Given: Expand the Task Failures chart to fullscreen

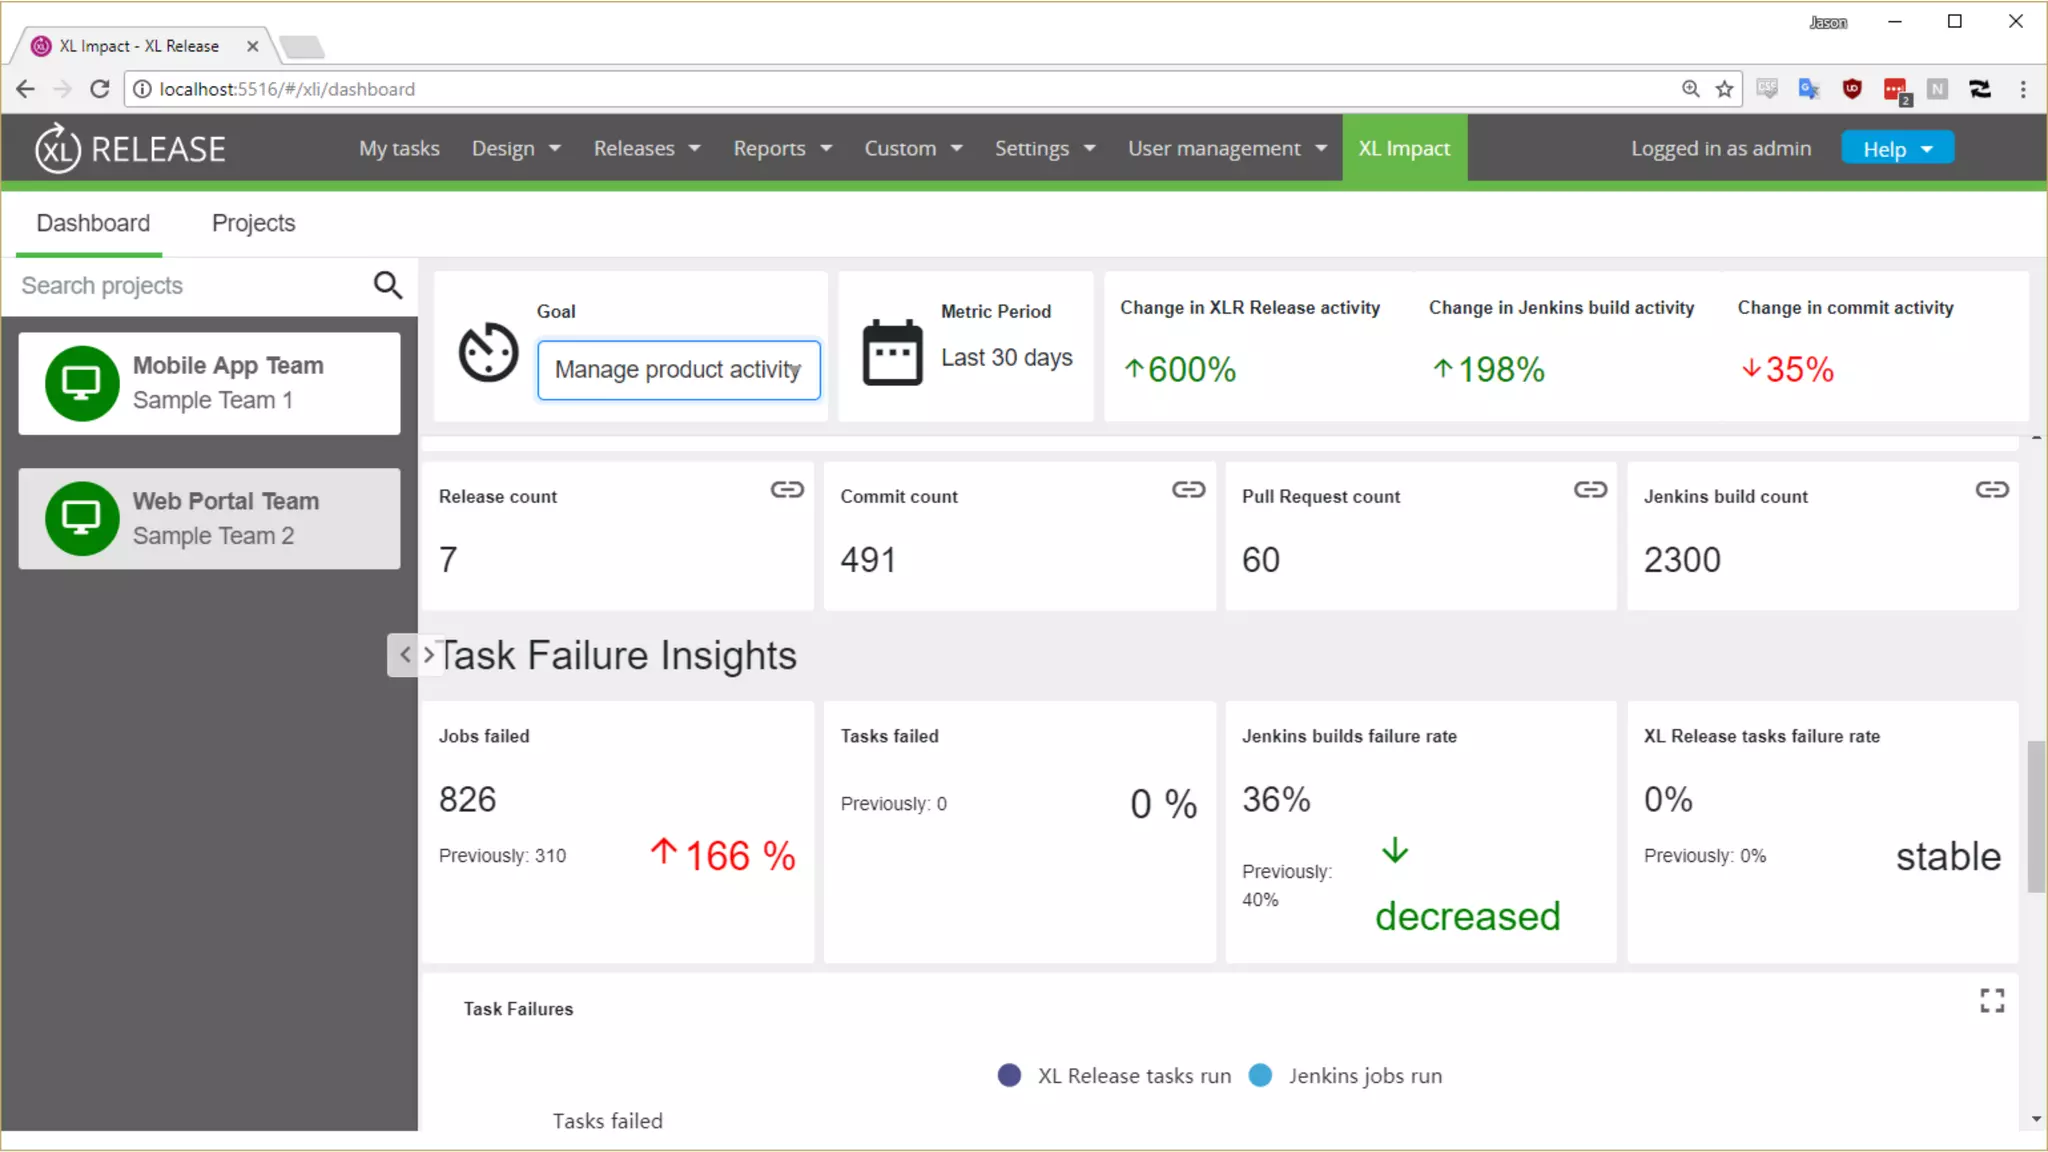Looking at the screenshot, I should [x=1991, y=1000].
